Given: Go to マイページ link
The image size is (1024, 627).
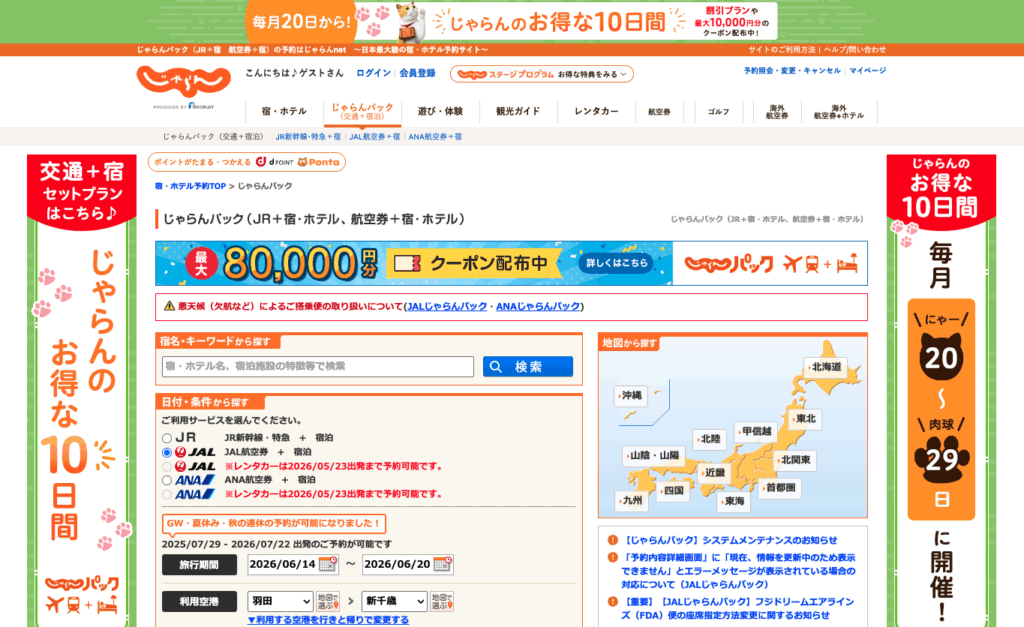Looking at the screenshot, I should pyautogui.click(x=867, y=71).
